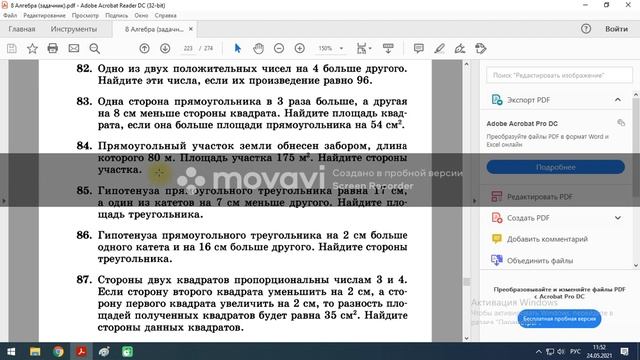The height and width of the screenshot is (360, 640).
Task: Open File Explorer from the taskbar
Action: (x=35, y=351)
